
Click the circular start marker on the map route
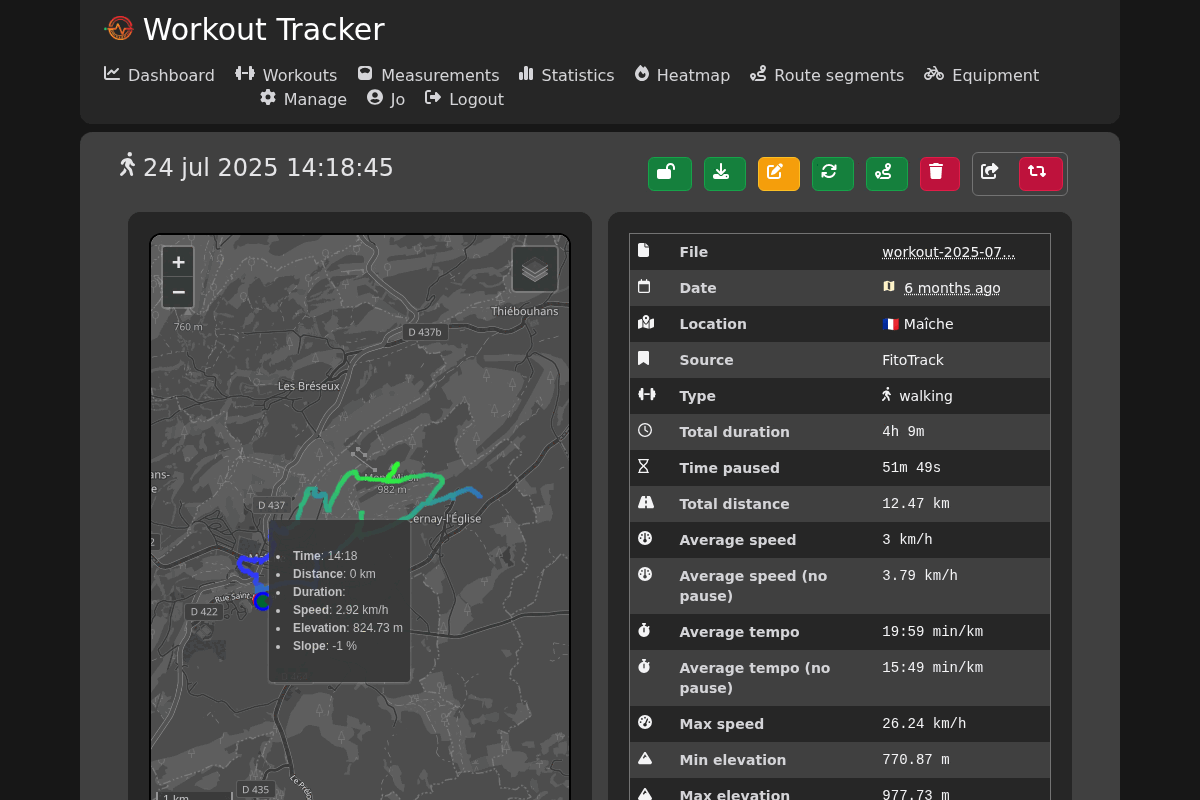262,601
